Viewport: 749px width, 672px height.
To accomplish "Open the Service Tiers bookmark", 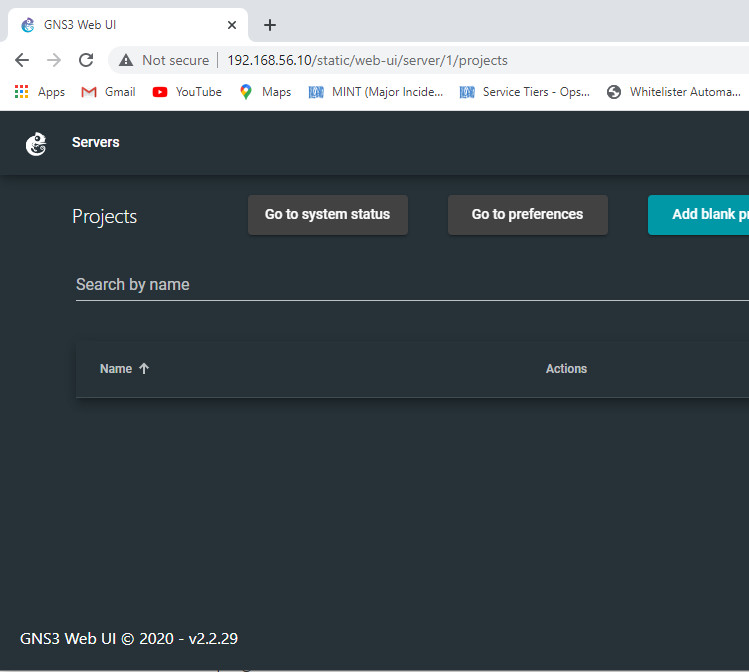I will 524,92.
